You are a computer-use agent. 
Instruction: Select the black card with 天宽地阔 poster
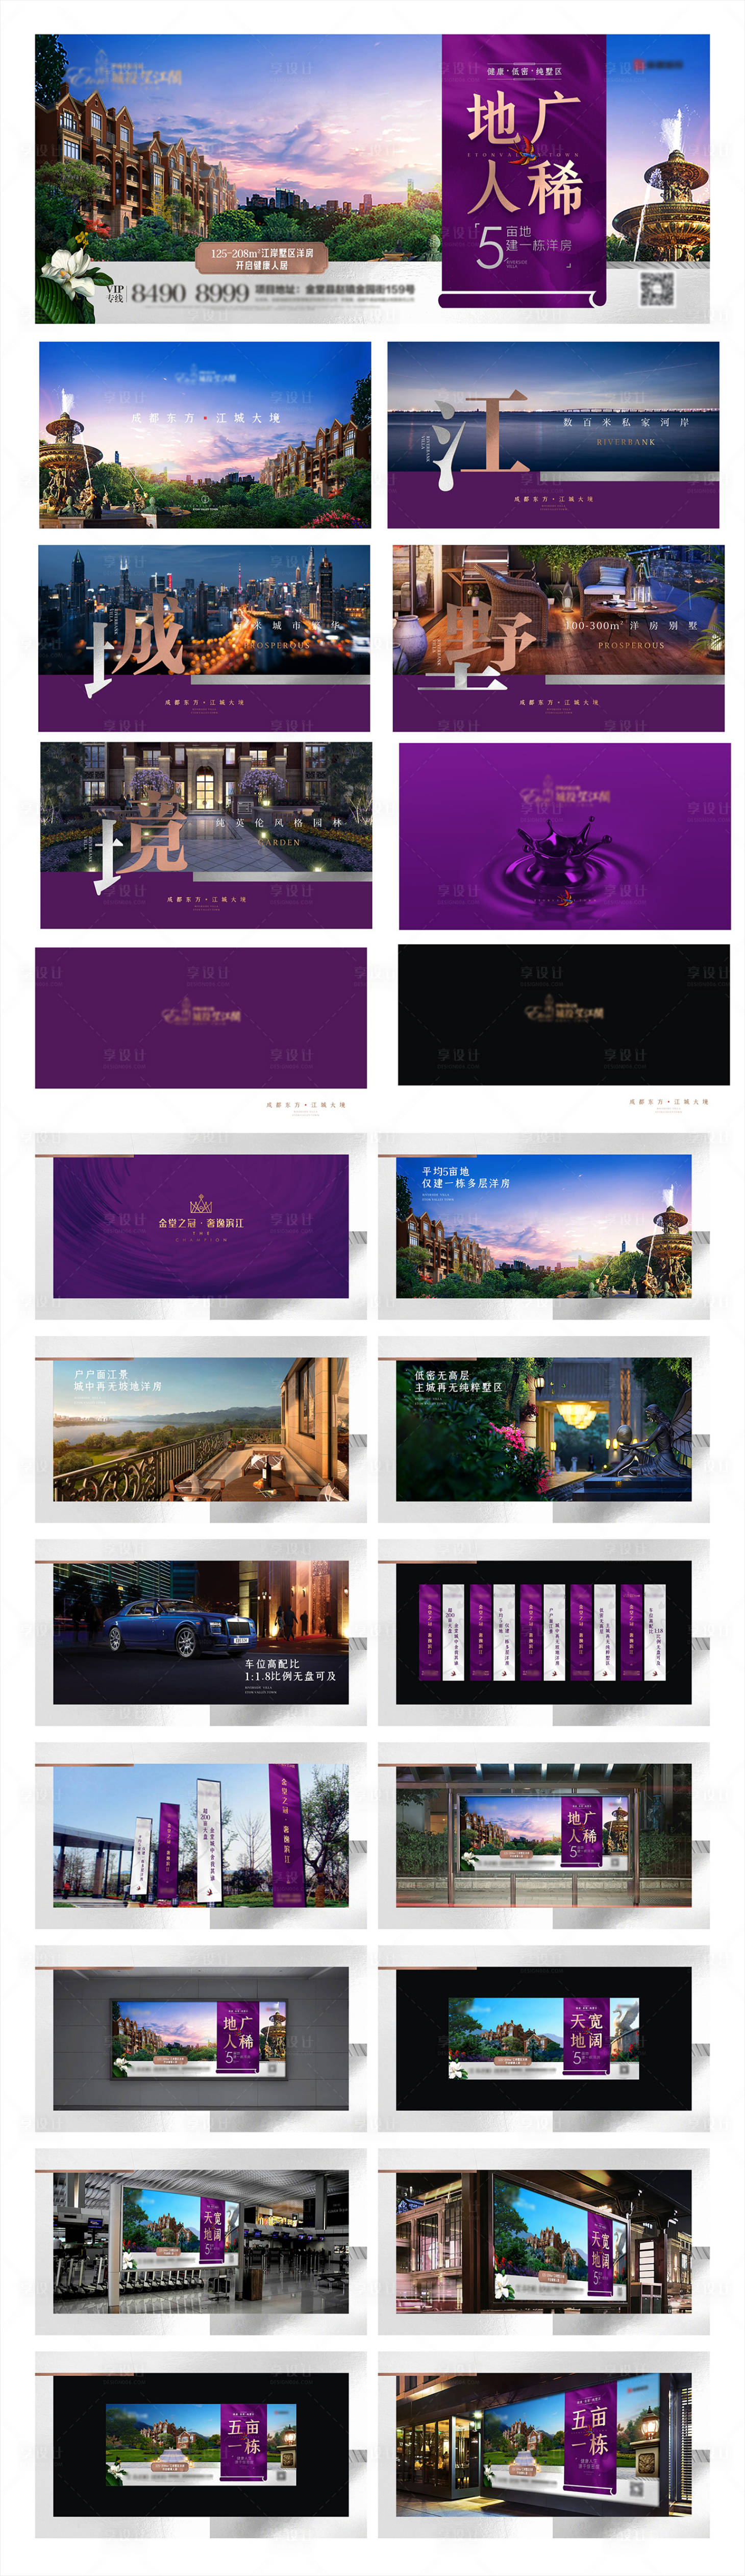543,2038
